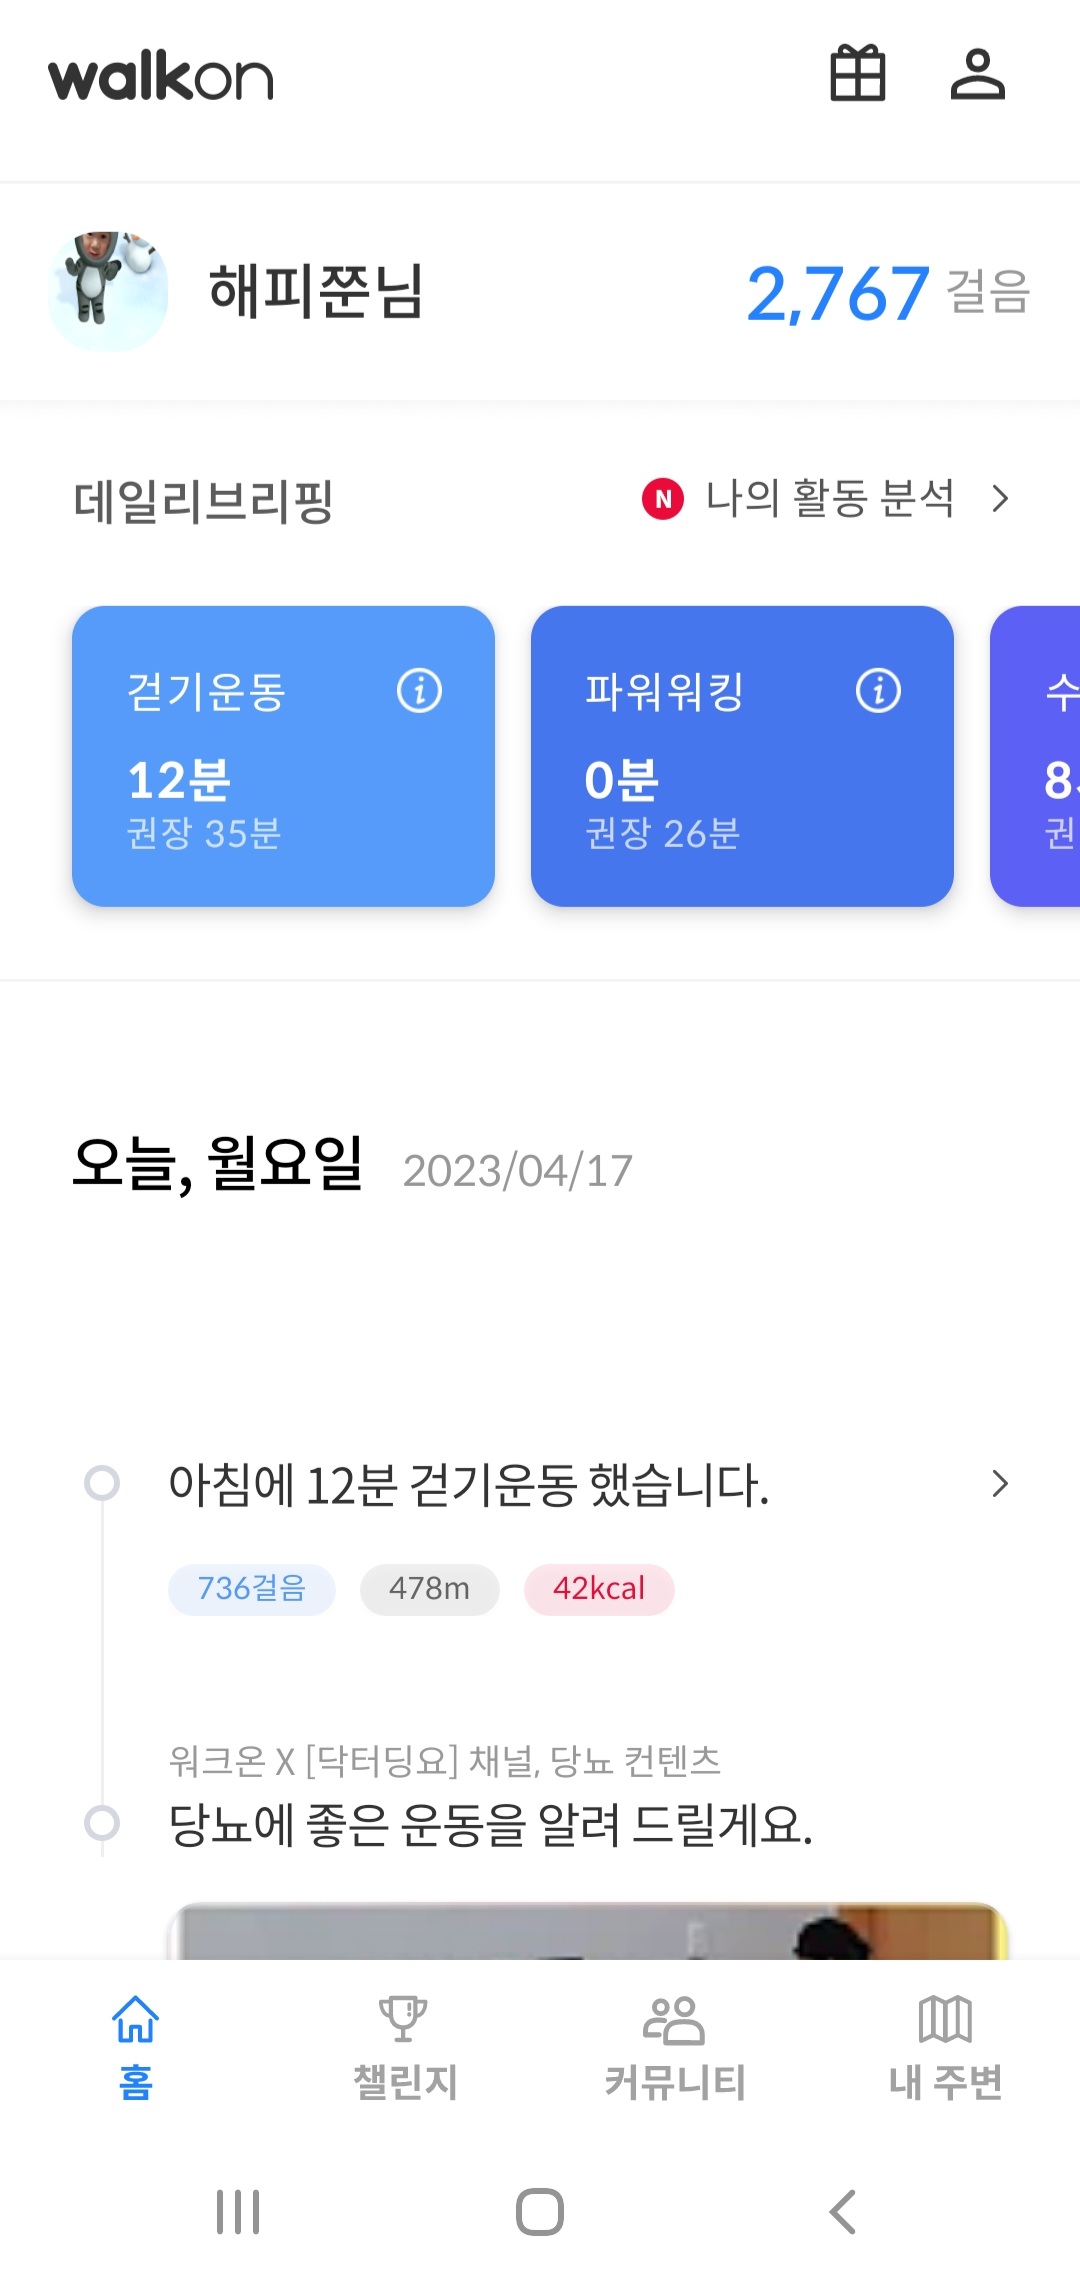
Task: Open the 나의 활동 분석 link
Action: (830, 498)
